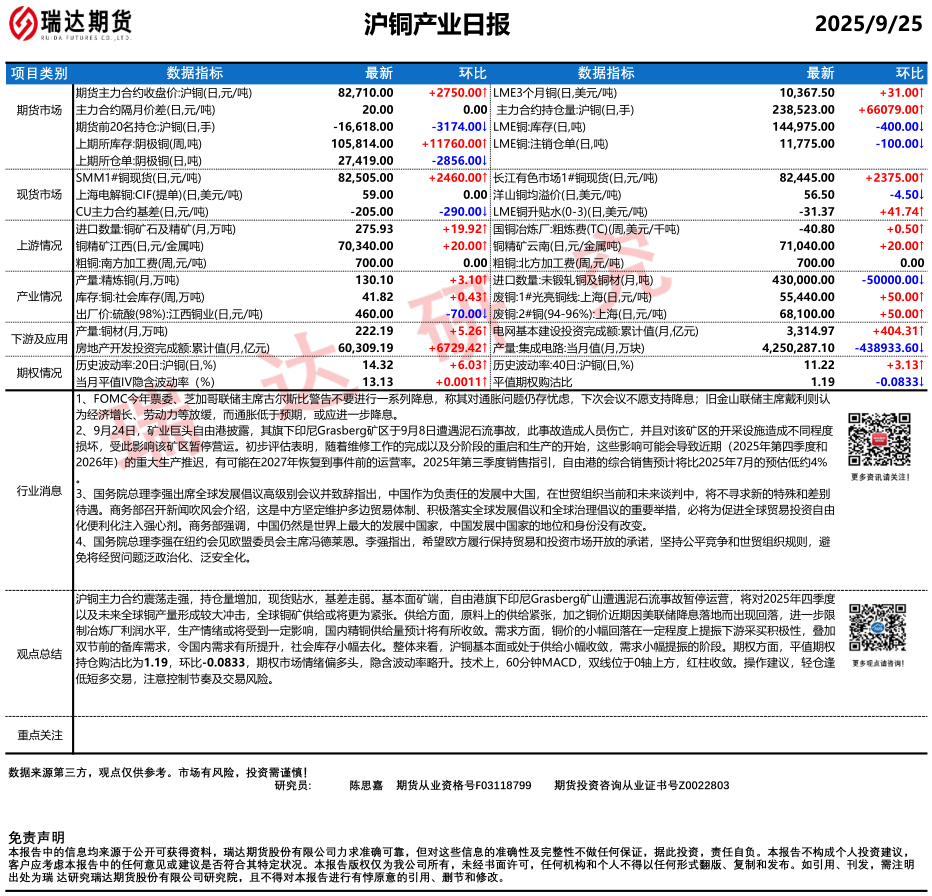
Task: Select the 项目类别 column header
Action: click(x=39, y=73)
